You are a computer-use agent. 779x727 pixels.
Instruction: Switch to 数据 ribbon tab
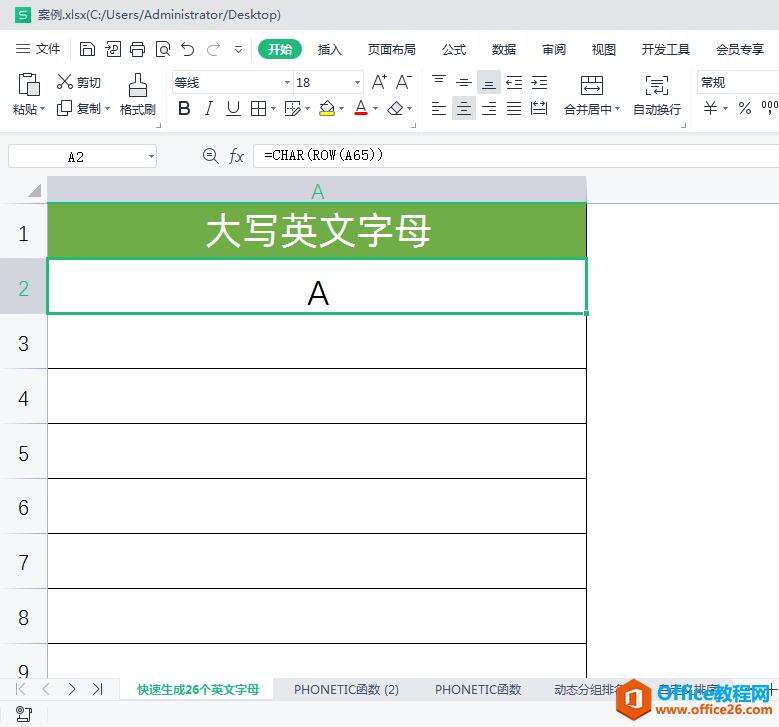pos(504,49)
